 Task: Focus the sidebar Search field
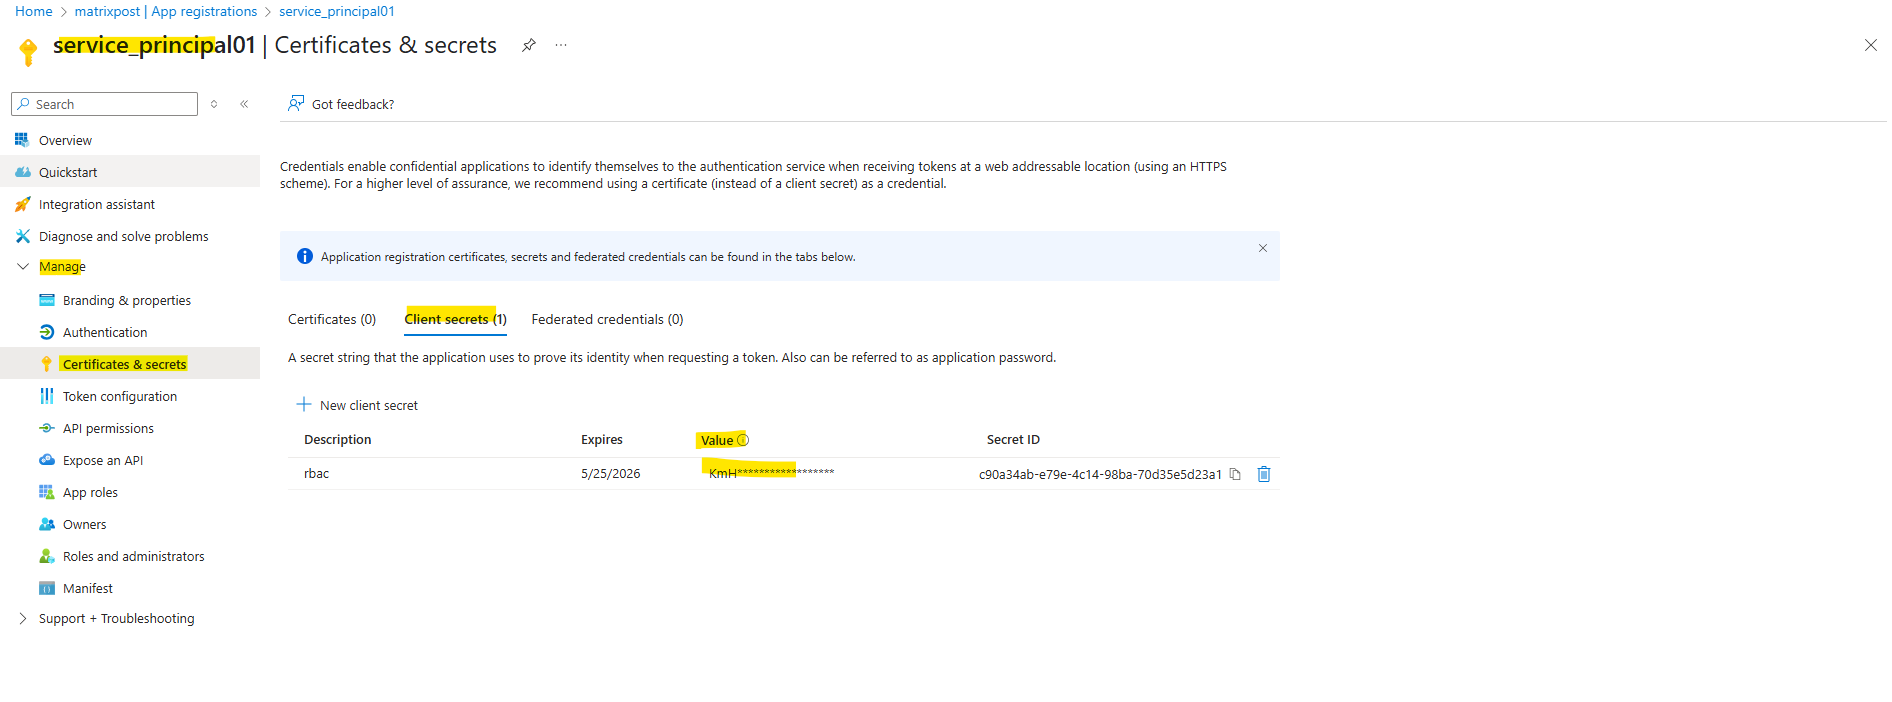point(104,104)
